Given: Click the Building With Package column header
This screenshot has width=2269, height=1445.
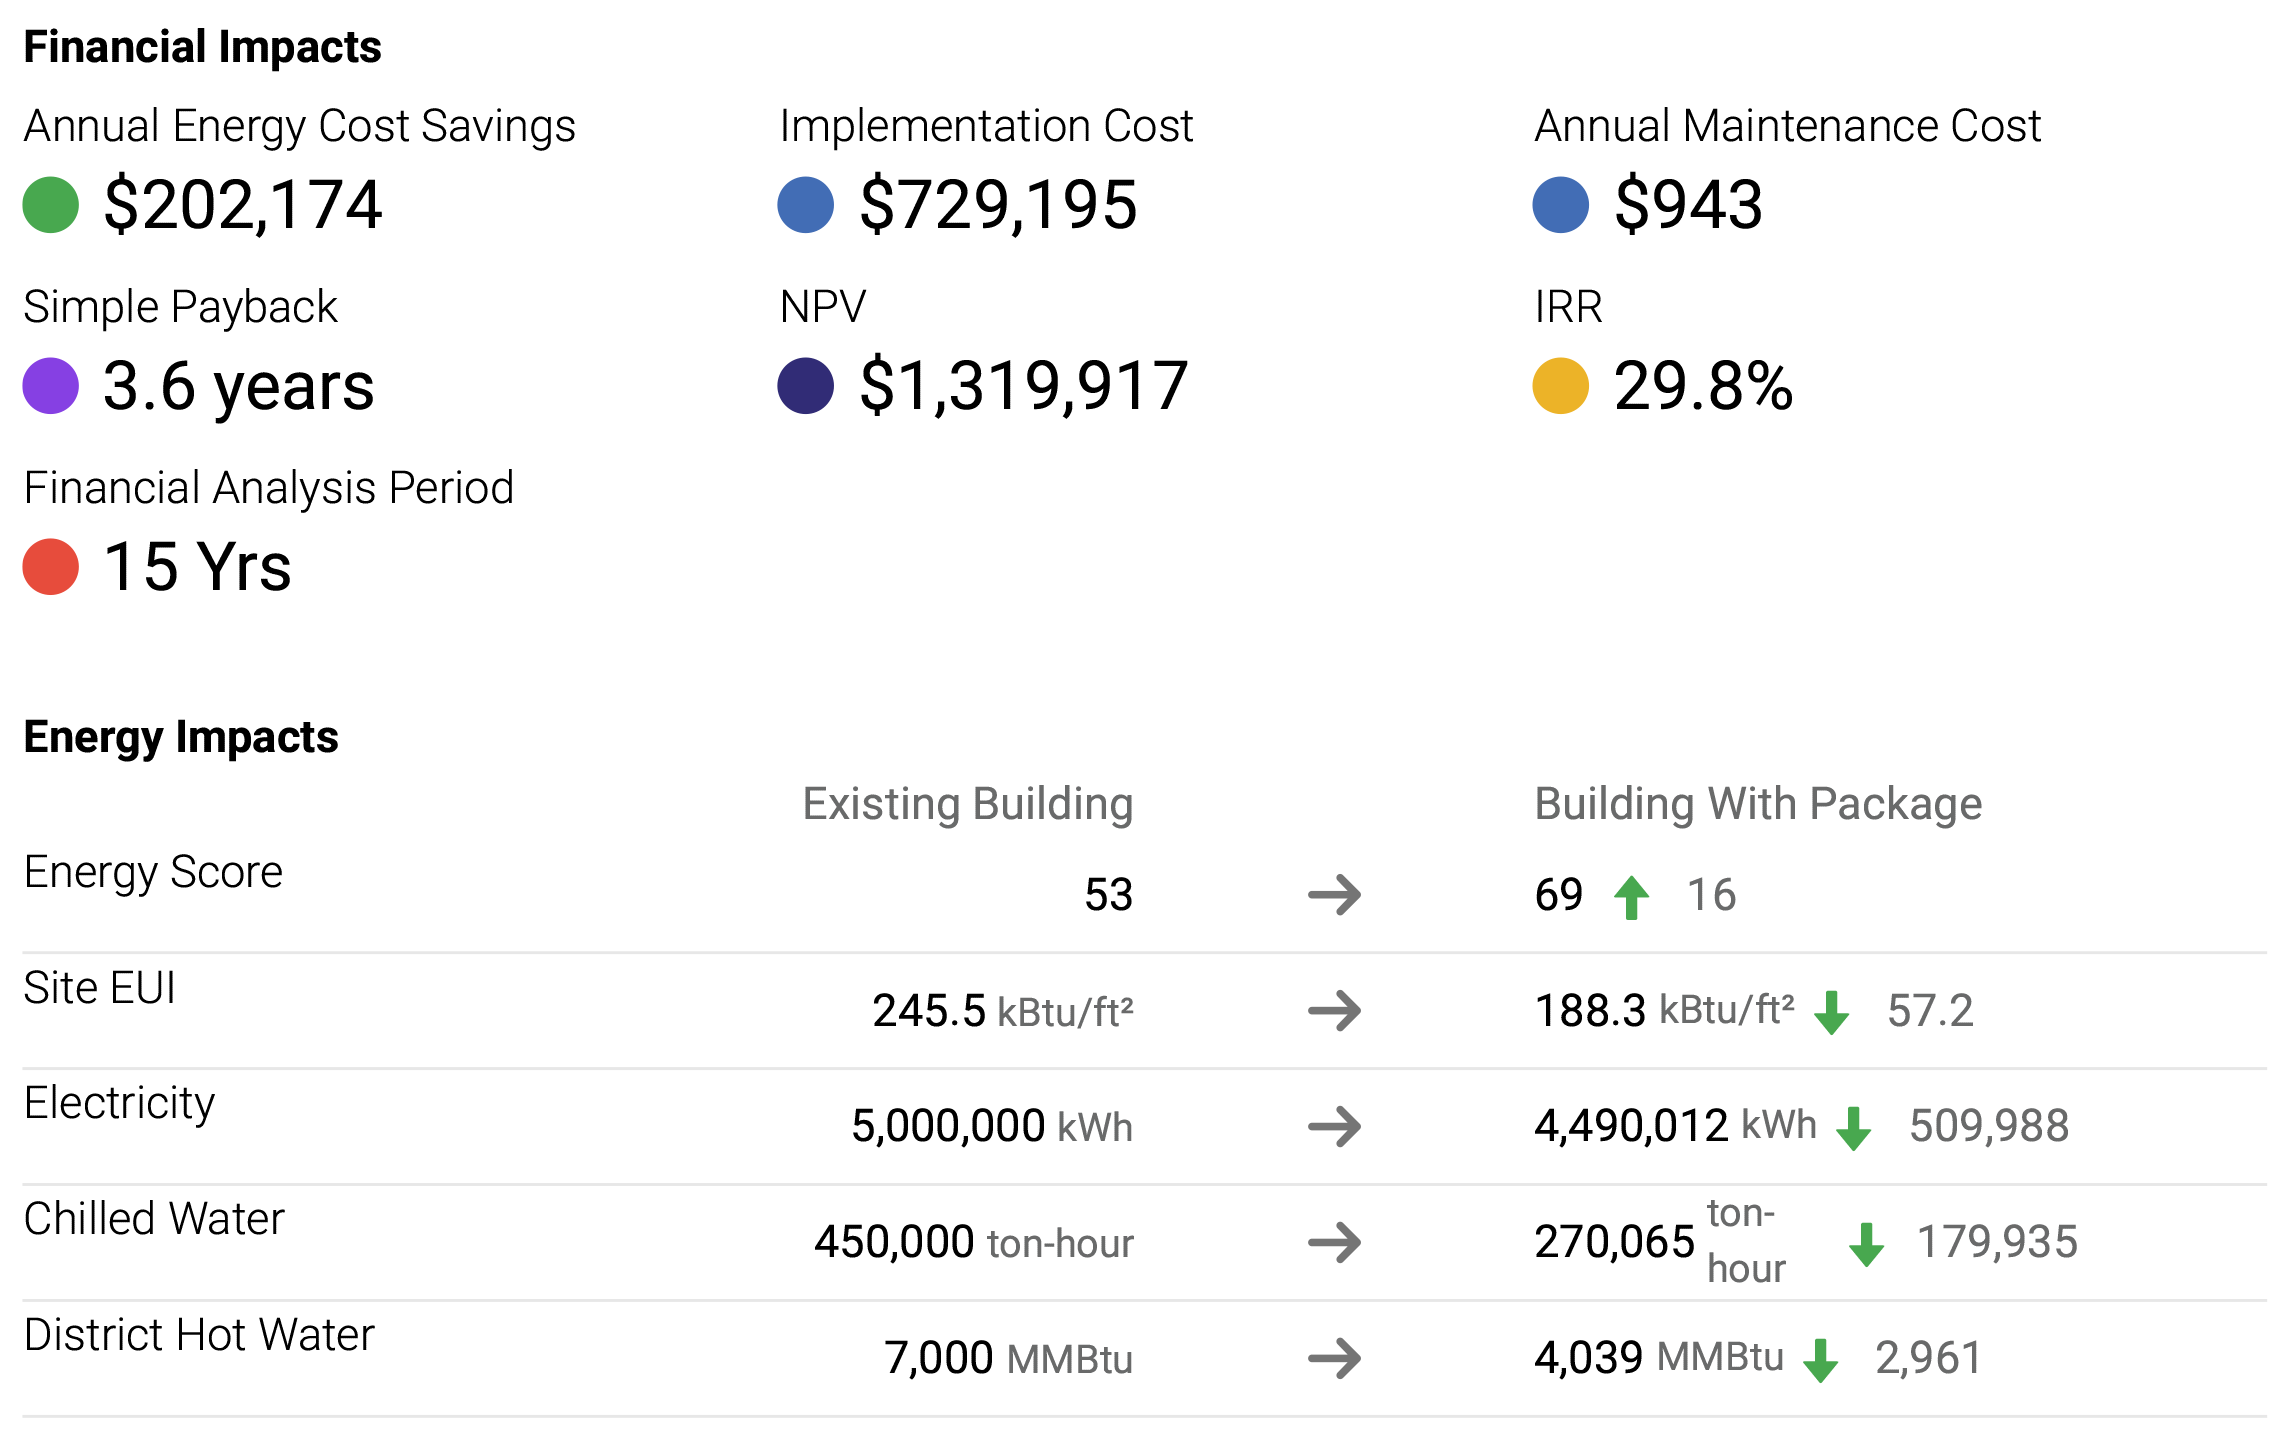Looking at the screenshot, I should (x=1758, y=804).
